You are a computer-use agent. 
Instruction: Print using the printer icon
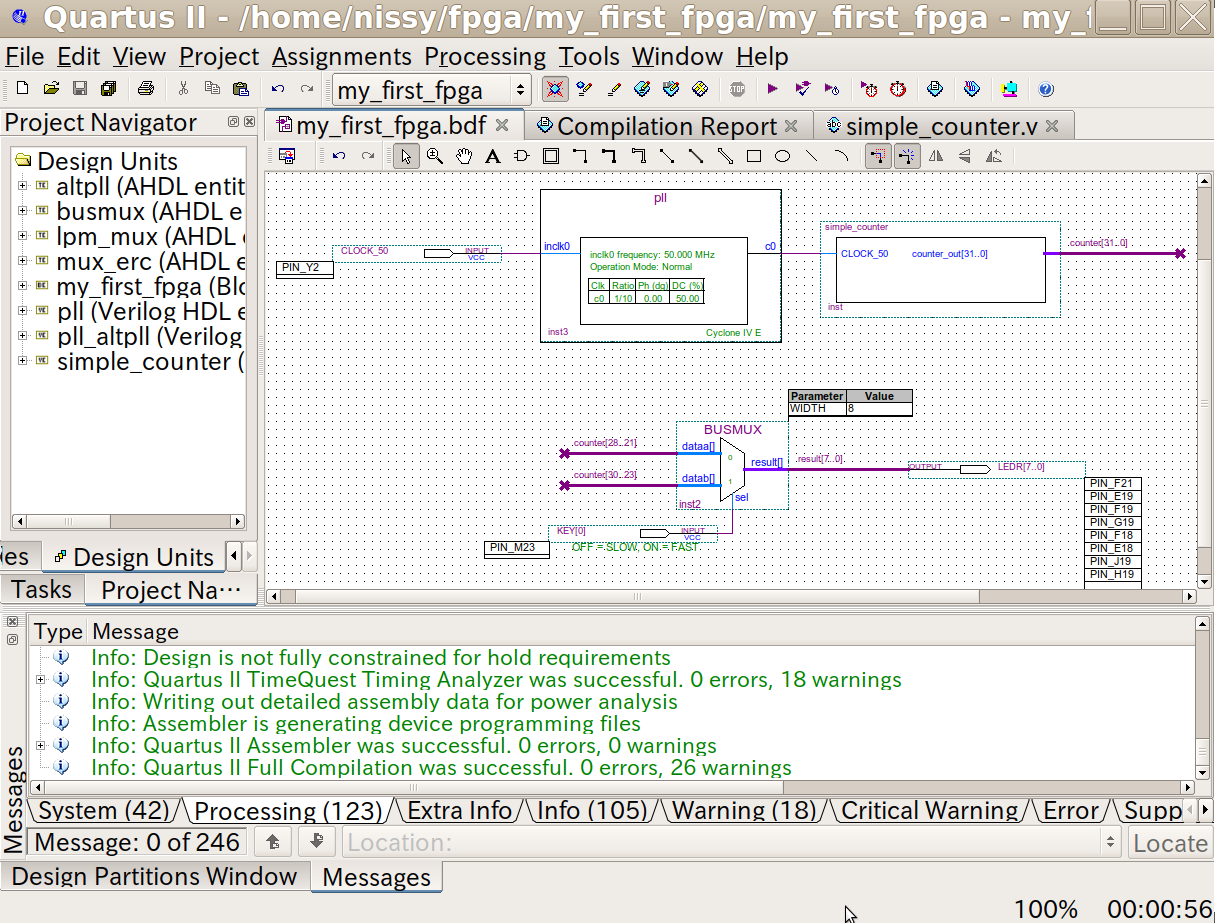[x=146, y=89]
